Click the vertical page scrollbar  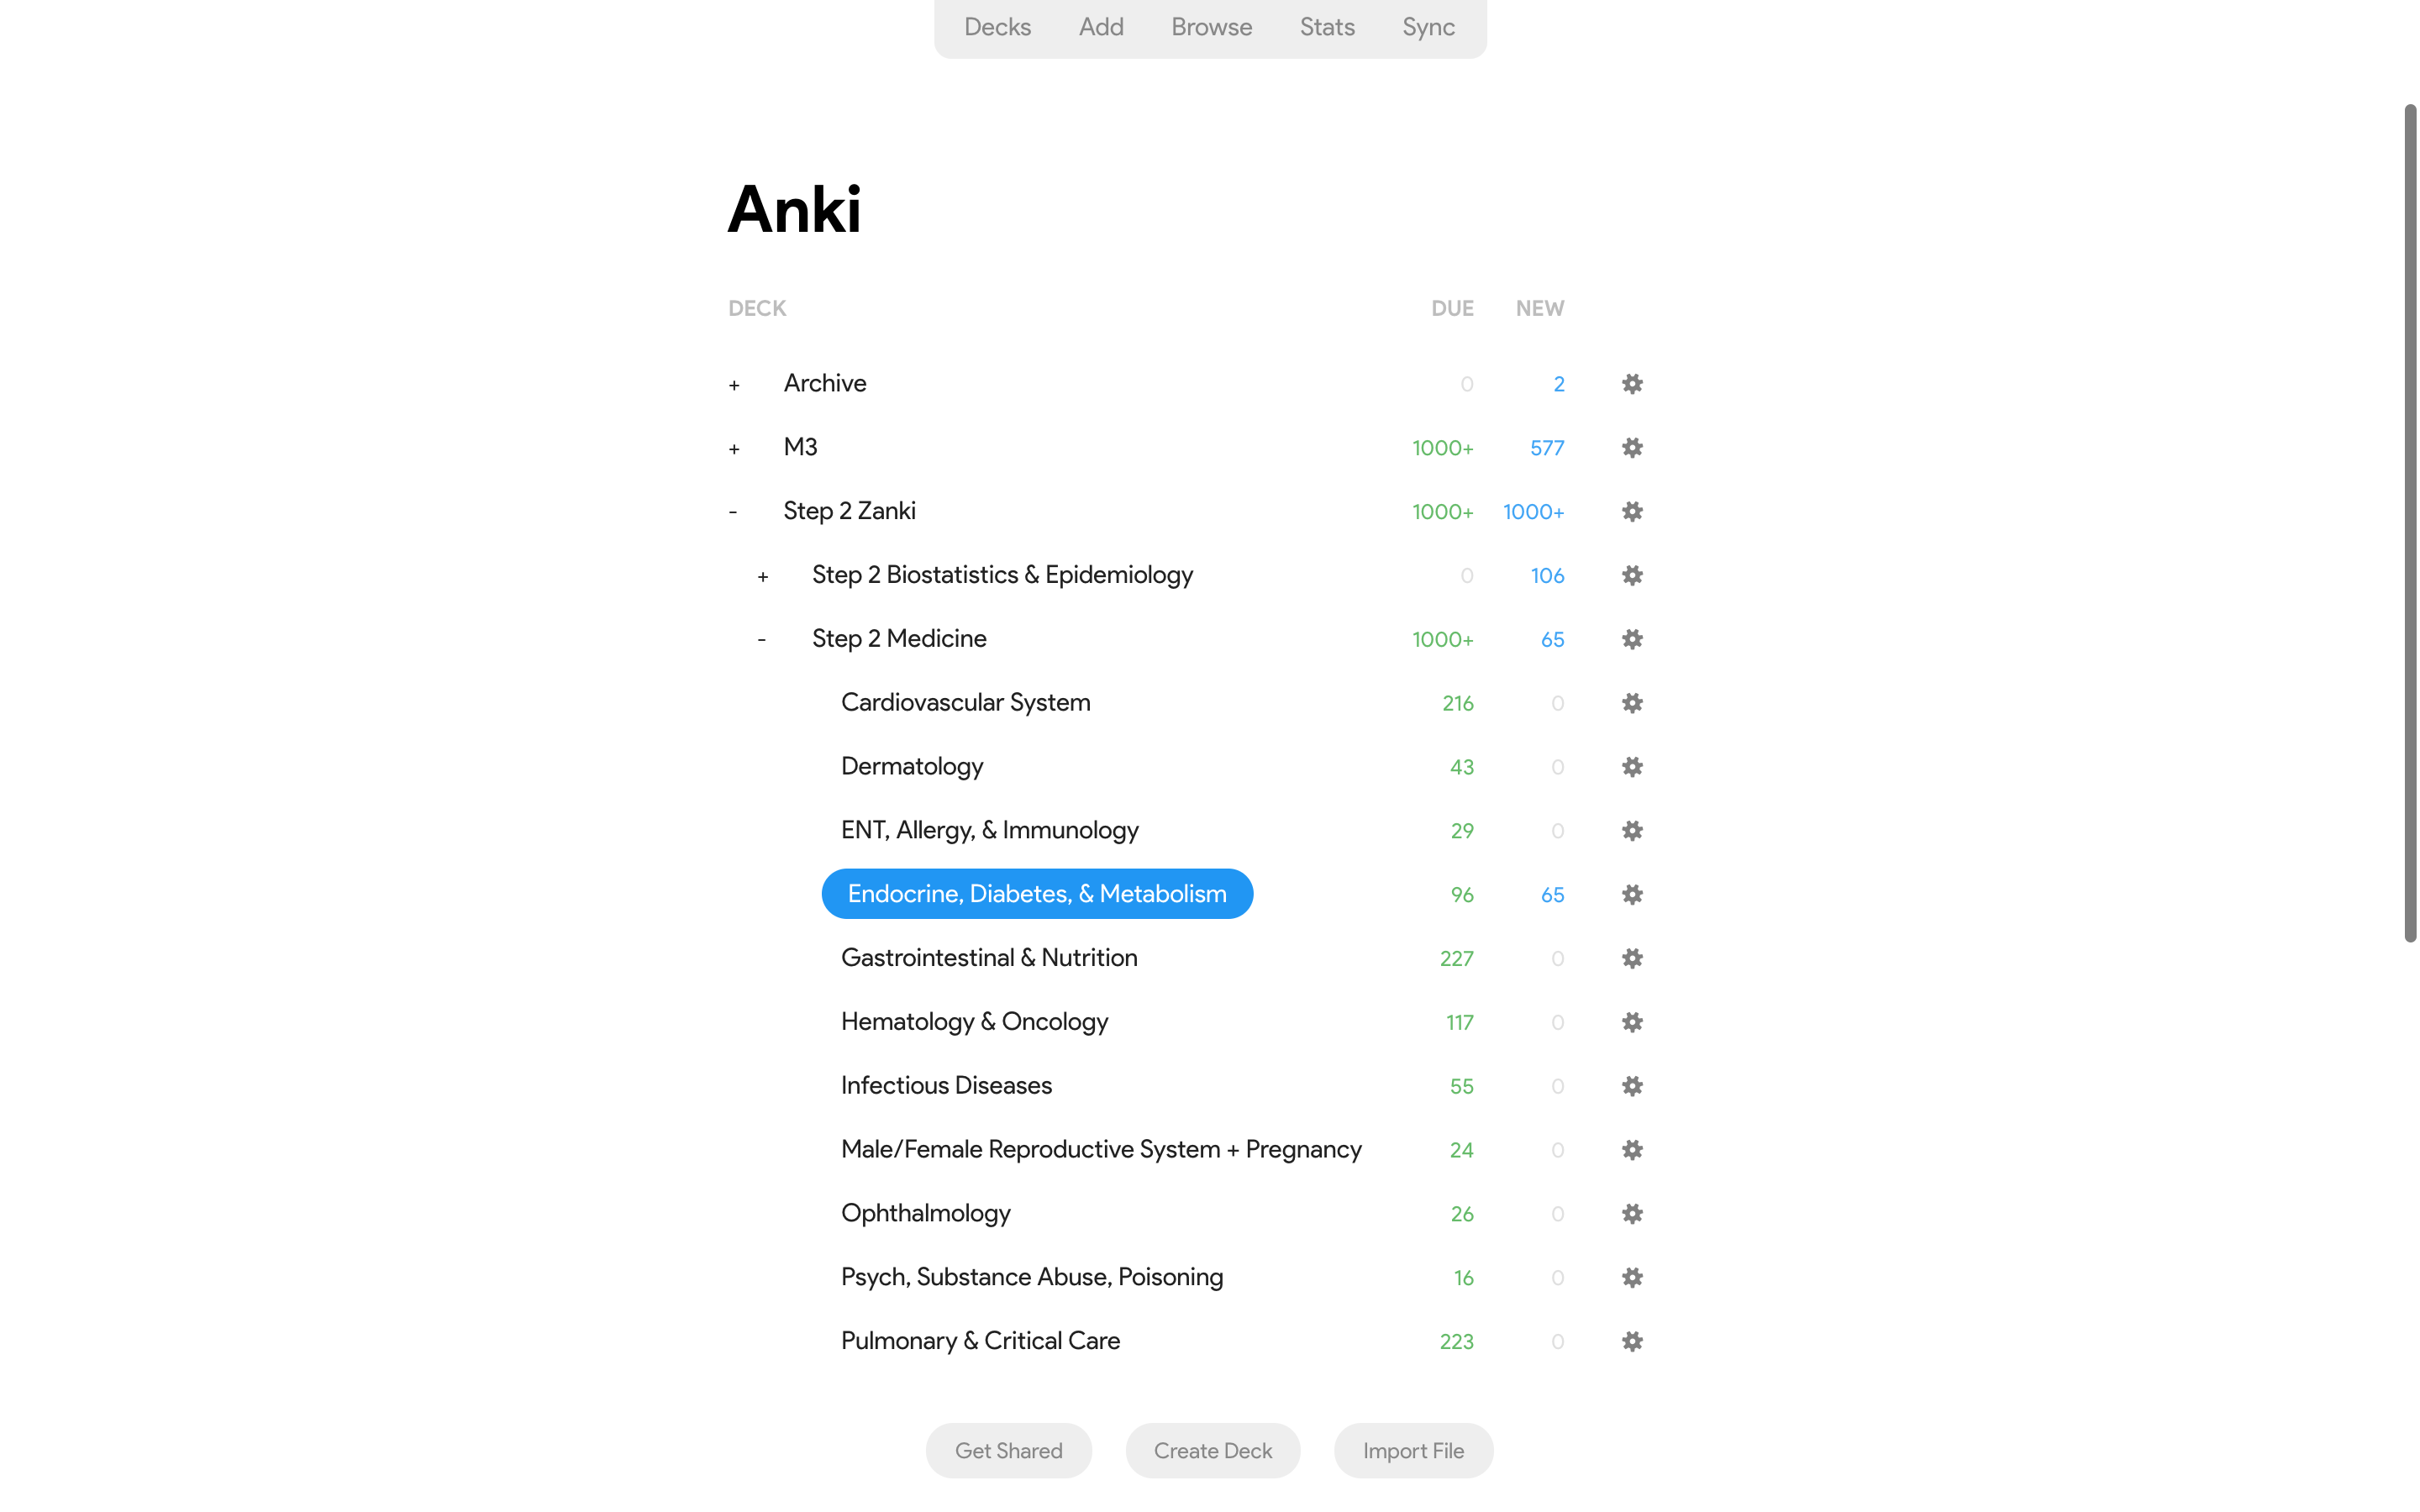[2410, 522]
